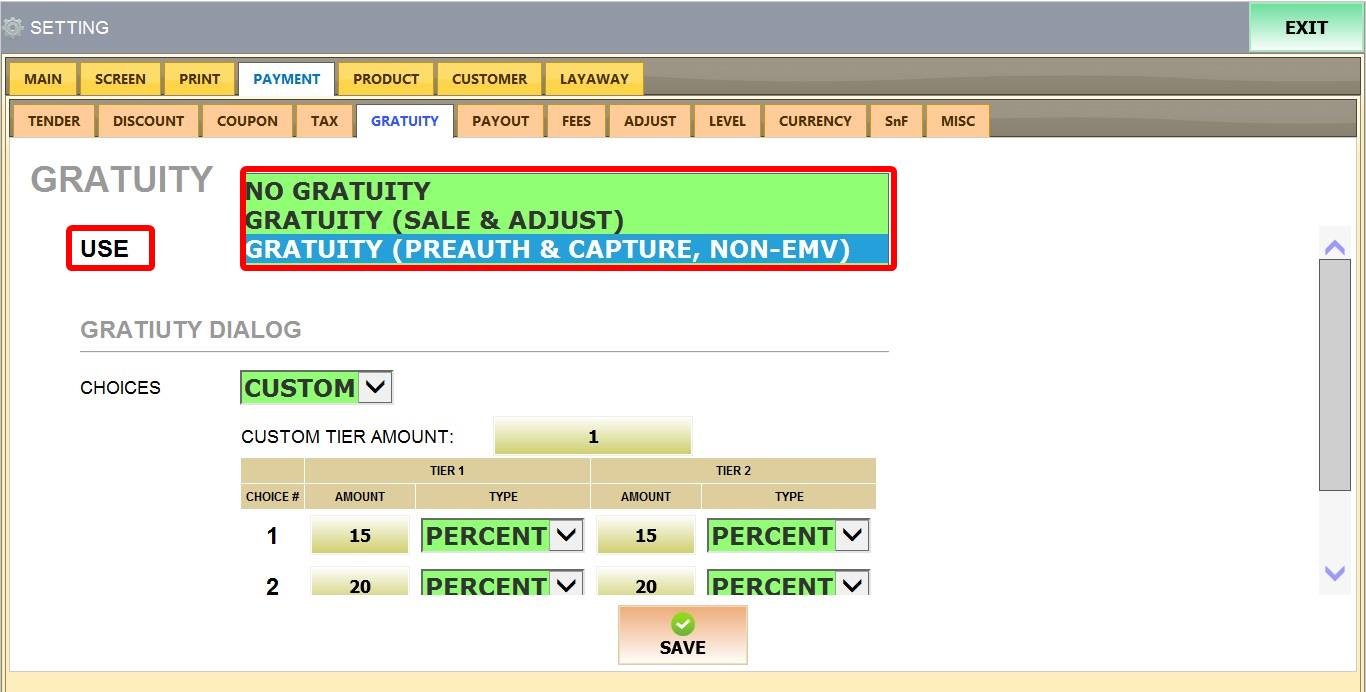Screen dimensions: 1366x692
Task: Go to the DISCOUNT sub-tab
Action: coord(148,121)
